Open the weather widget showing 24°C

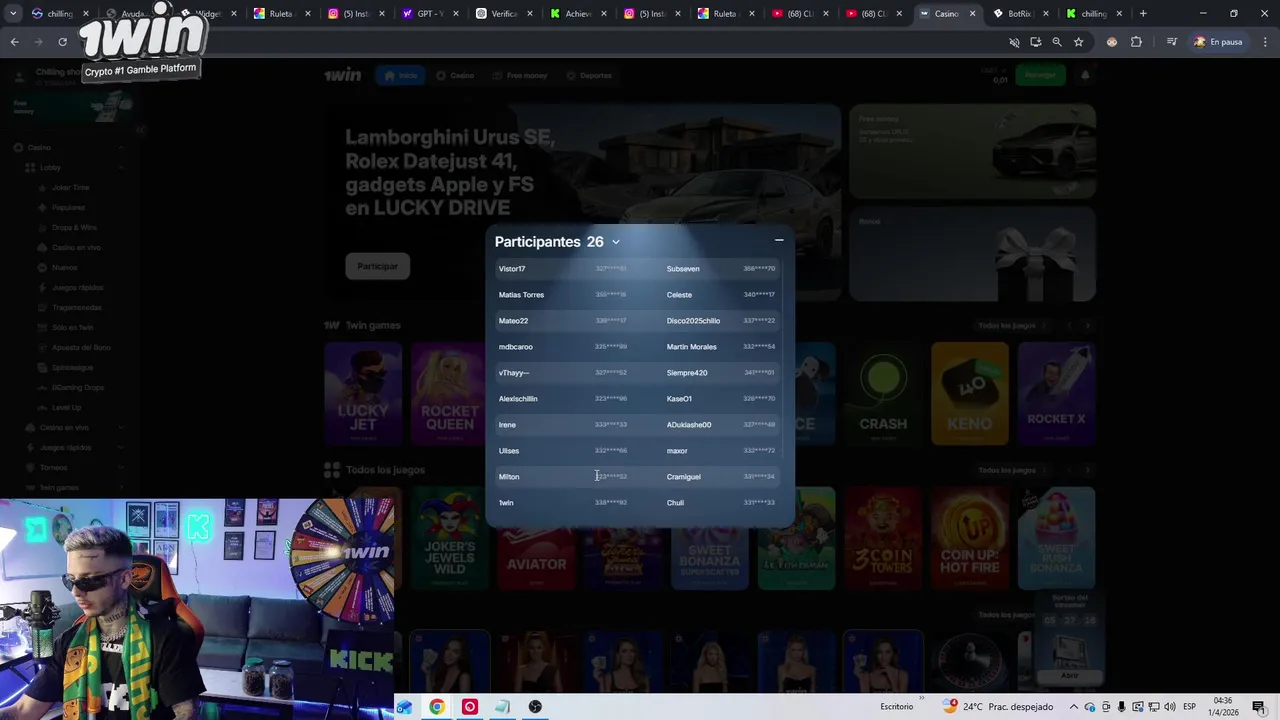[x=997, y=707]
